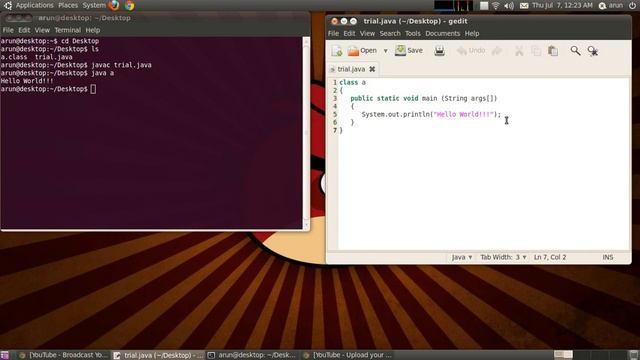
Task: Open the Terminal menu in terminal window
Action: coord(67,30)
